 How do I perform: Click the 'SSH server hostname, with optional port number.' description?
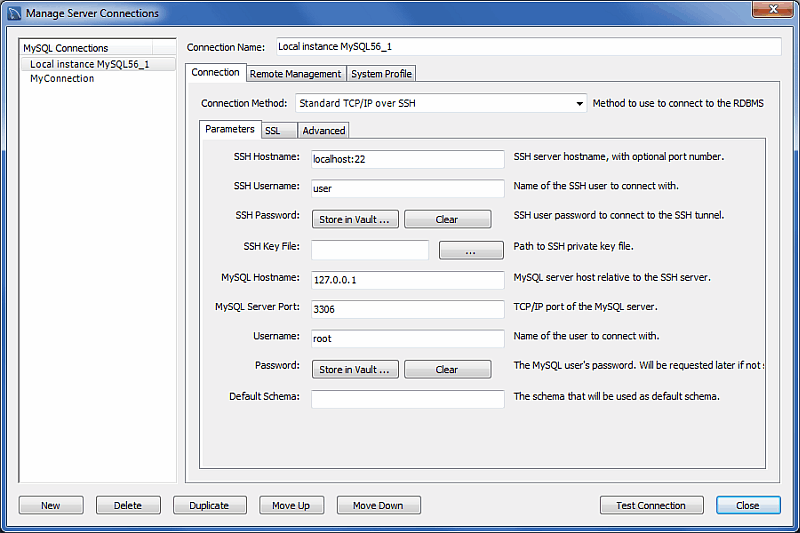click(x=619, y=157)
